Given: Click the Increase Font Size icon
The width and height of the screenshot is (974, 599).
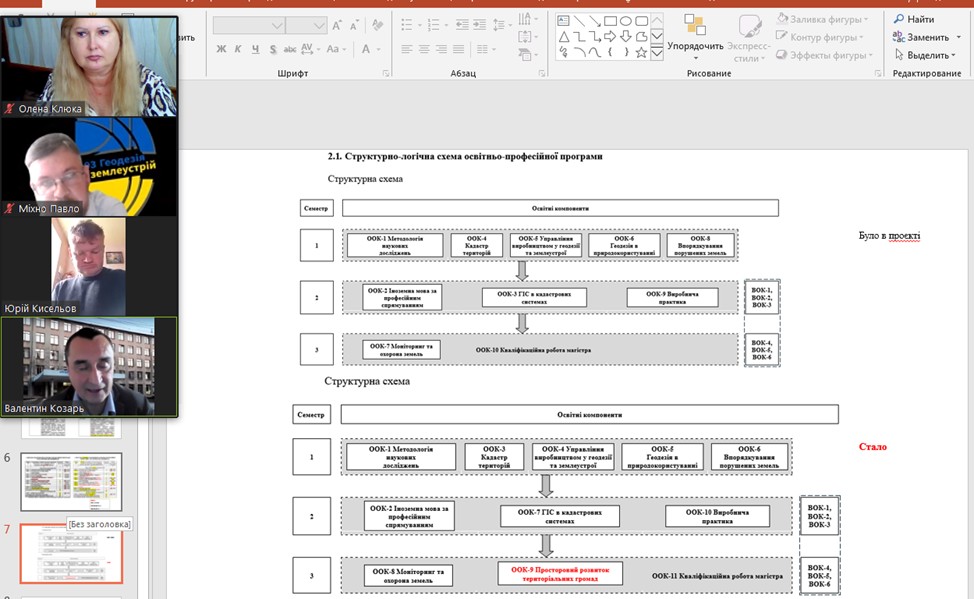Looking at the screenshot, I should (337, 25).
